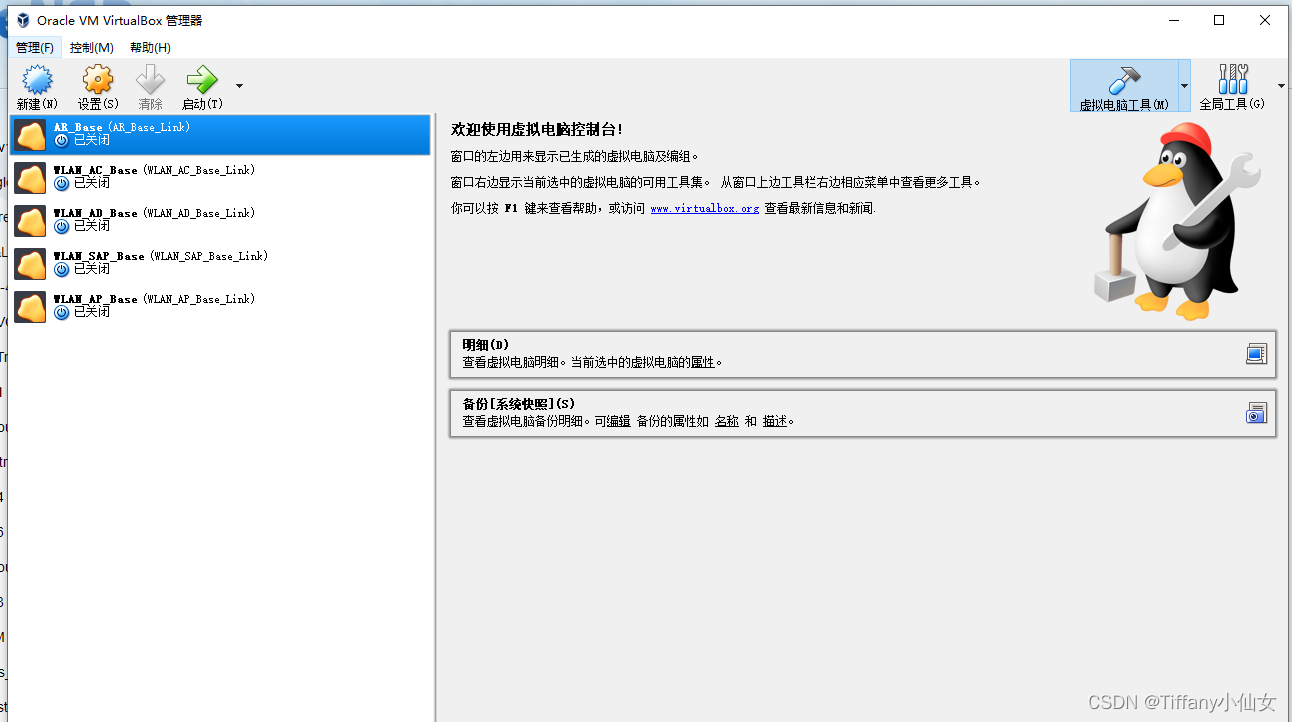Expand the 全局工具 dropdown arrow
The width and height of the screenshot is (1292, 722).
pyautogui.click(x=1280, y=86)
